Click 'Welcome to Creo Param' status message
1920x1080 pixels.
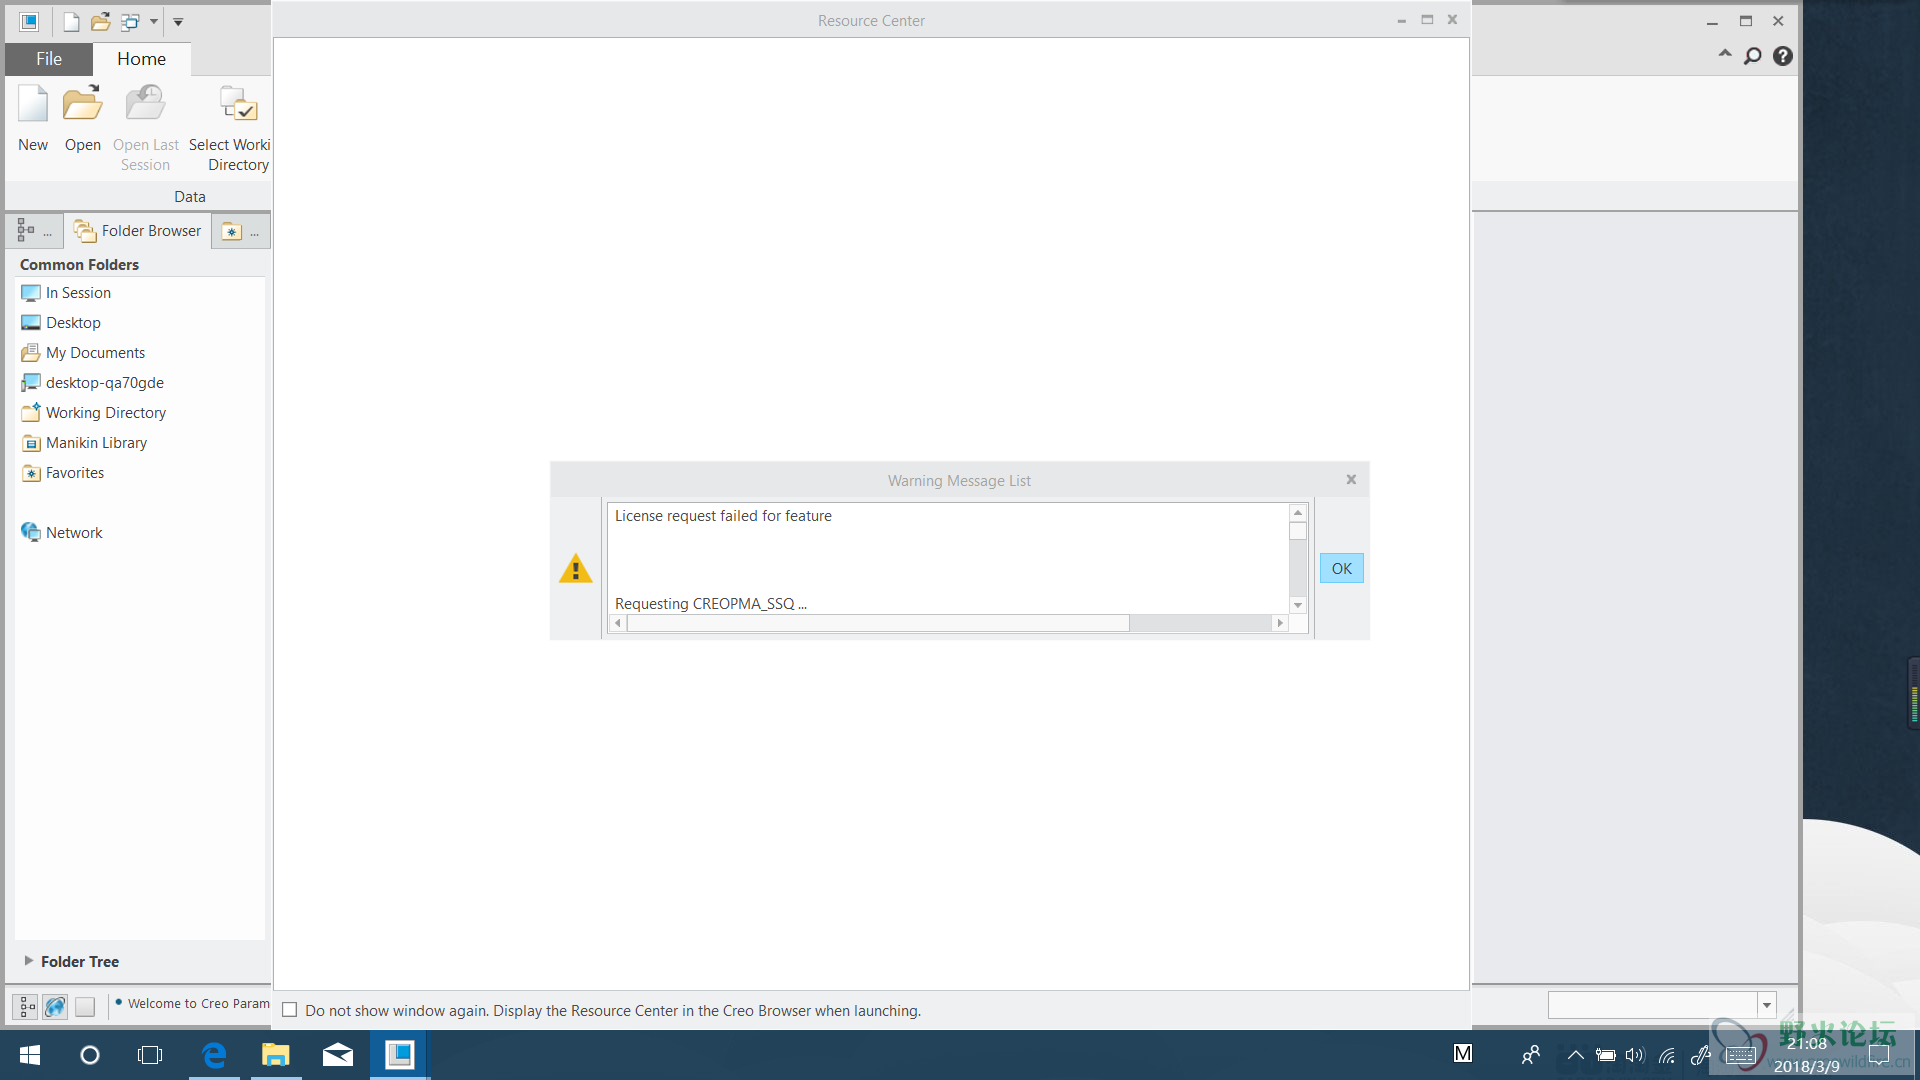(x=198, y=1004)
